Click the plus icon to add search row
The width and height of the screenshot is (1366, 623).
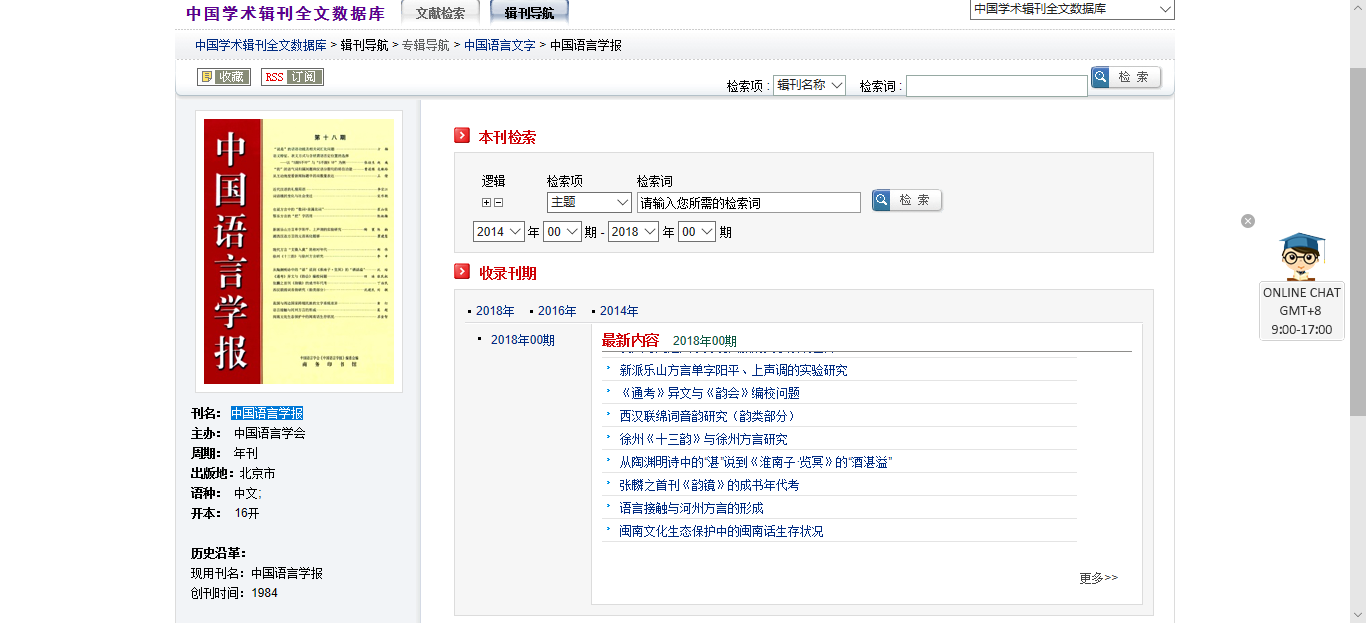[x=487, y=203]
